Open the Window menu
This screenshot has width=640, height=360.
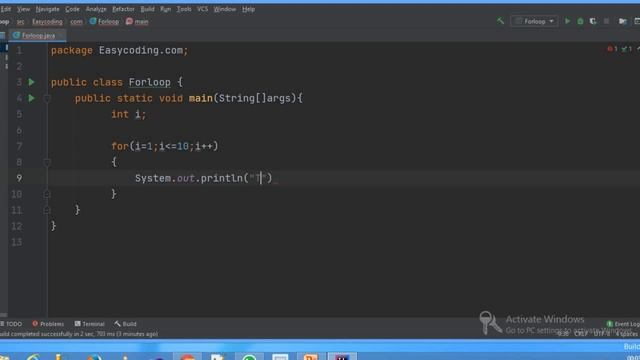pos(224,9)
